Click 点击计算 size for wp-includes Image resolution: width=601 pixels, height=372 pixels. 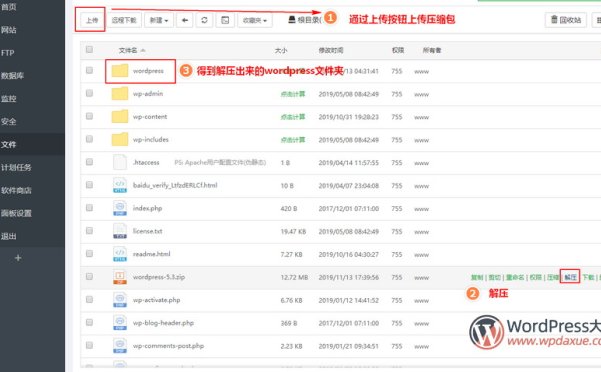293,140
